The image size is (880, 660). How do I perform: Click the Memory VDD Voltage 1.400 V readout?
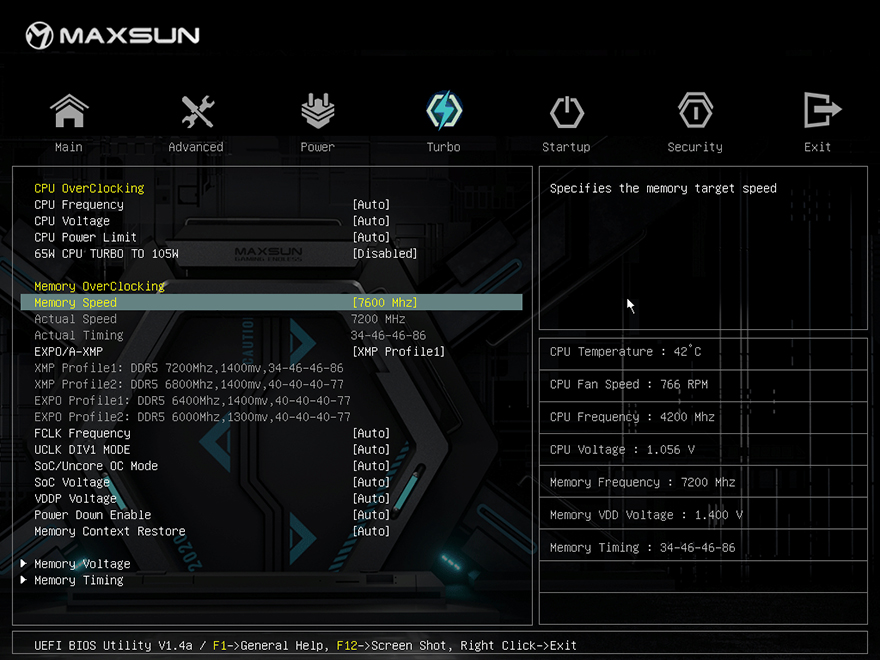[646, 515]
